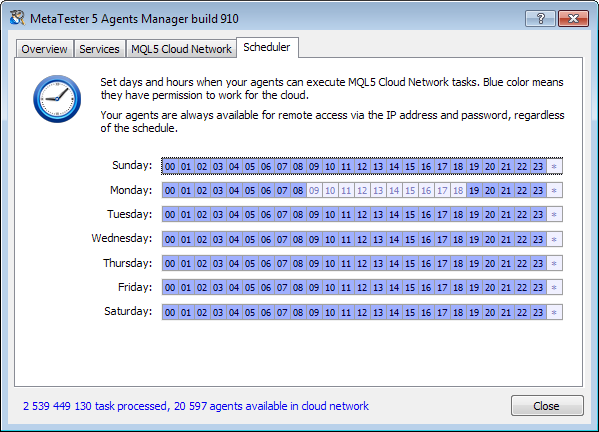Disable Monday hour 08

[298, 191]
